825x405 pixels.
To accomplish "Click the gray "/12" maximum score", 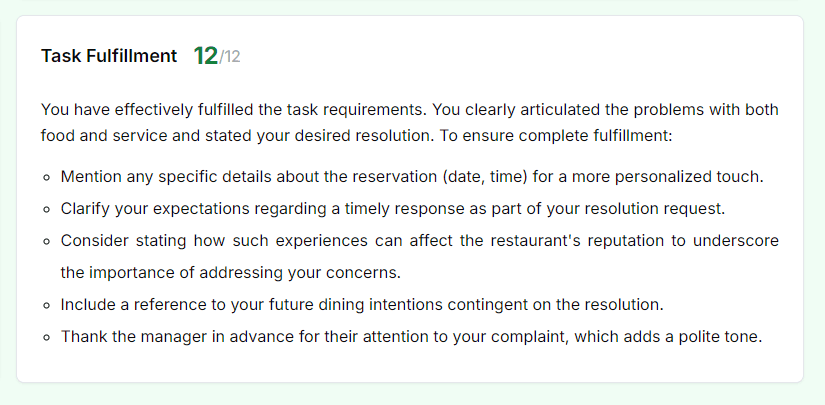I will 230,57.
